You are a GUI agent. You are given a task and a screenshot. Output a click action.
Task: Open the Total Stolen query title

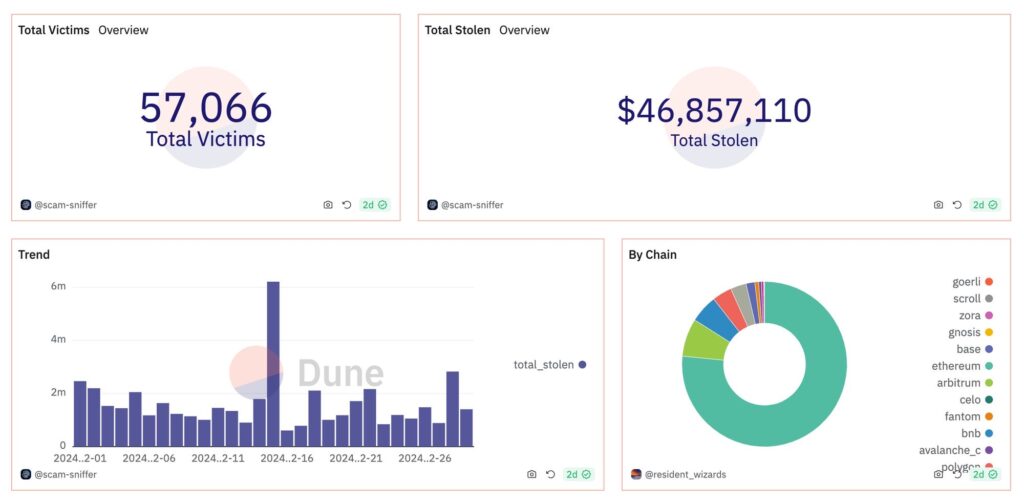point(457,30)
